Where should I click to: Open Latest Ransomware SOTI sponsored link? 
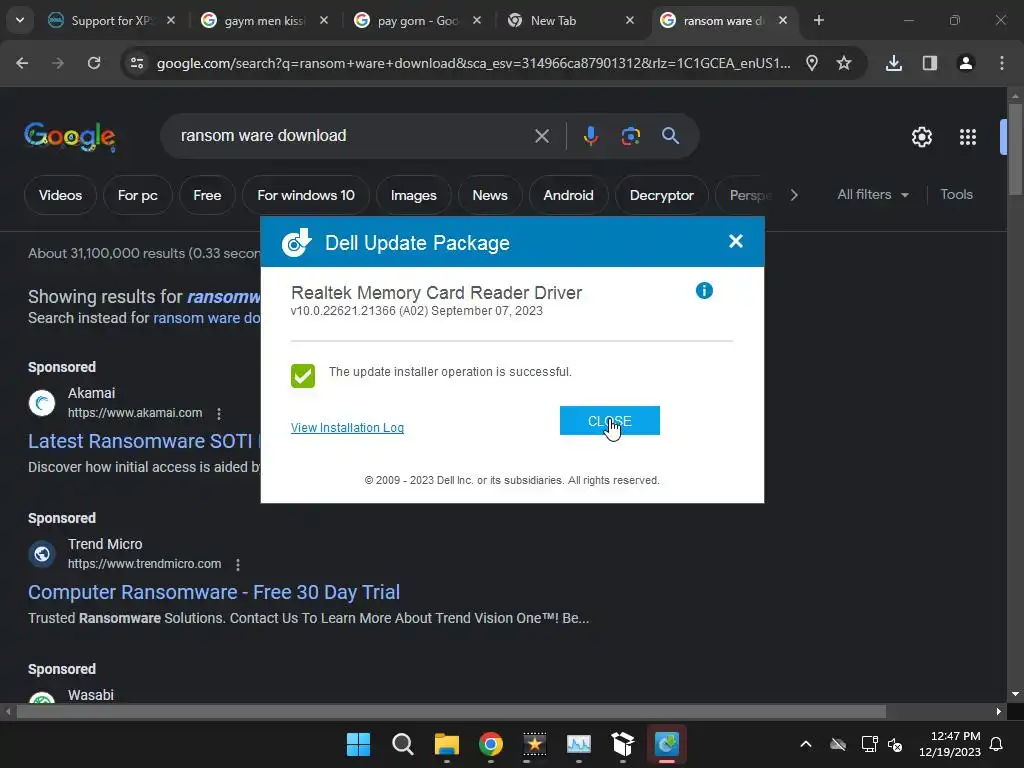pos(144,441)
